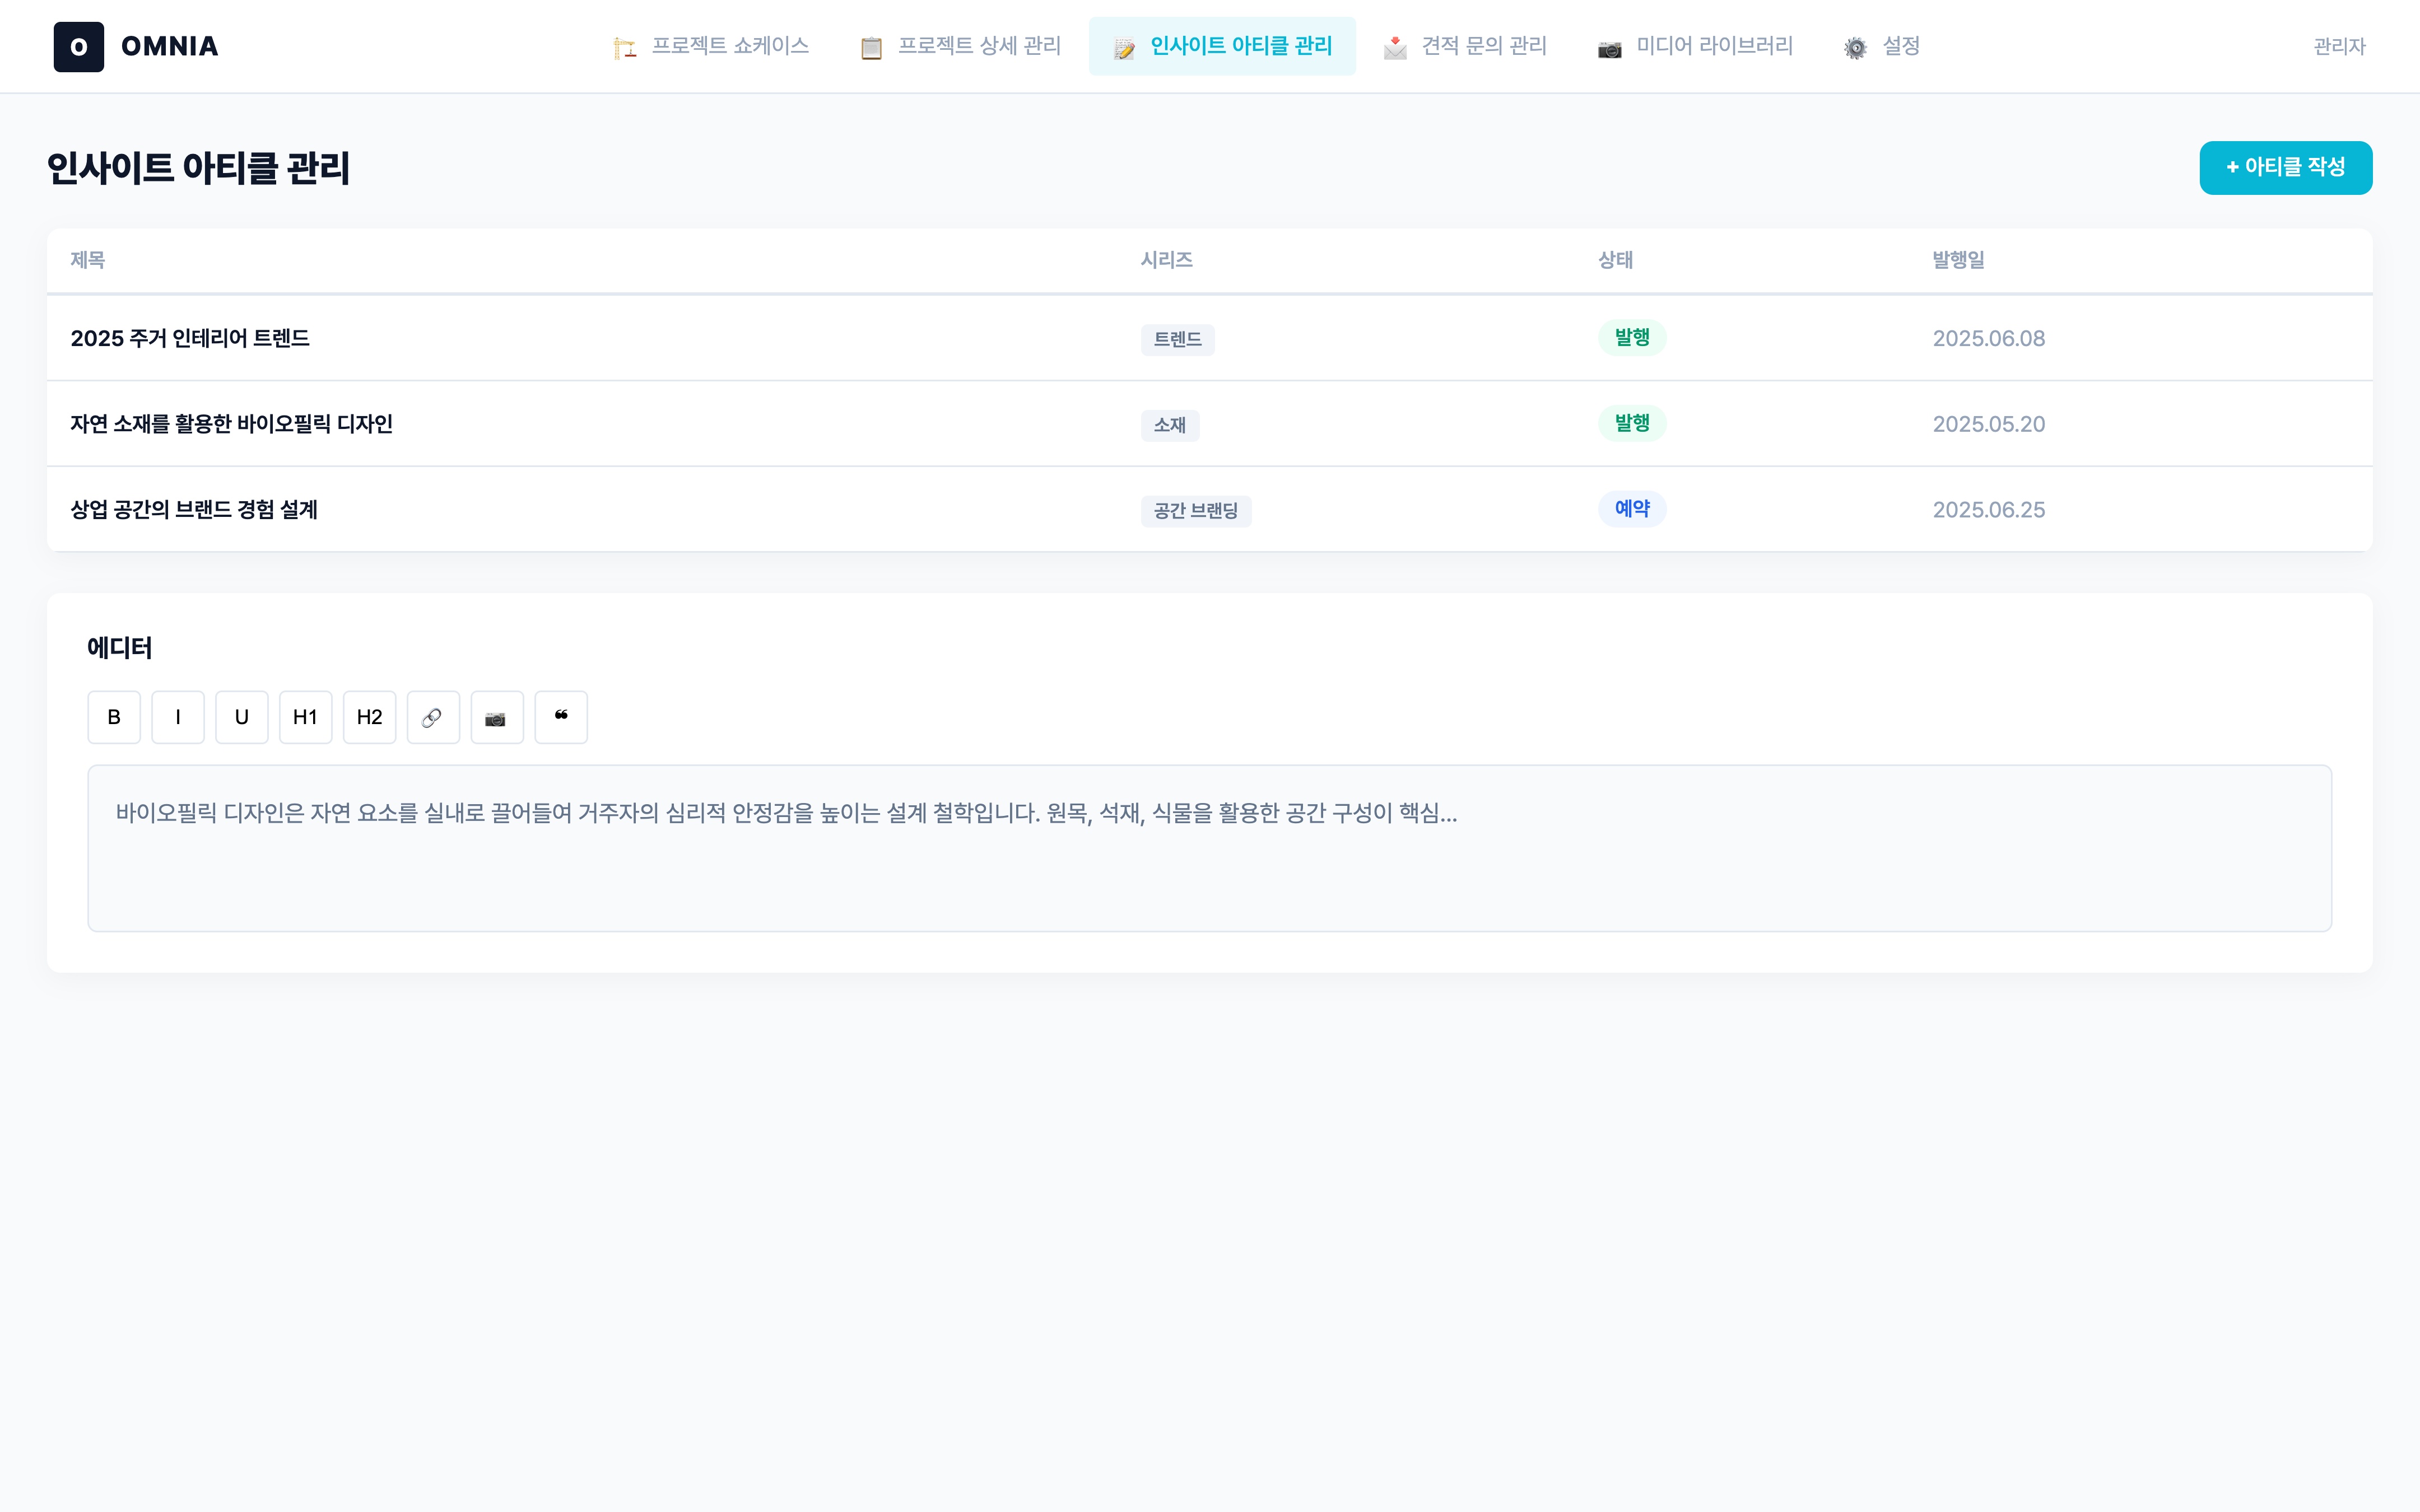Select 자연 소재를 활용한 바이오필릭 디자인 article
Viewport: 2420px width, 1512px height.
tap(231, 424)
